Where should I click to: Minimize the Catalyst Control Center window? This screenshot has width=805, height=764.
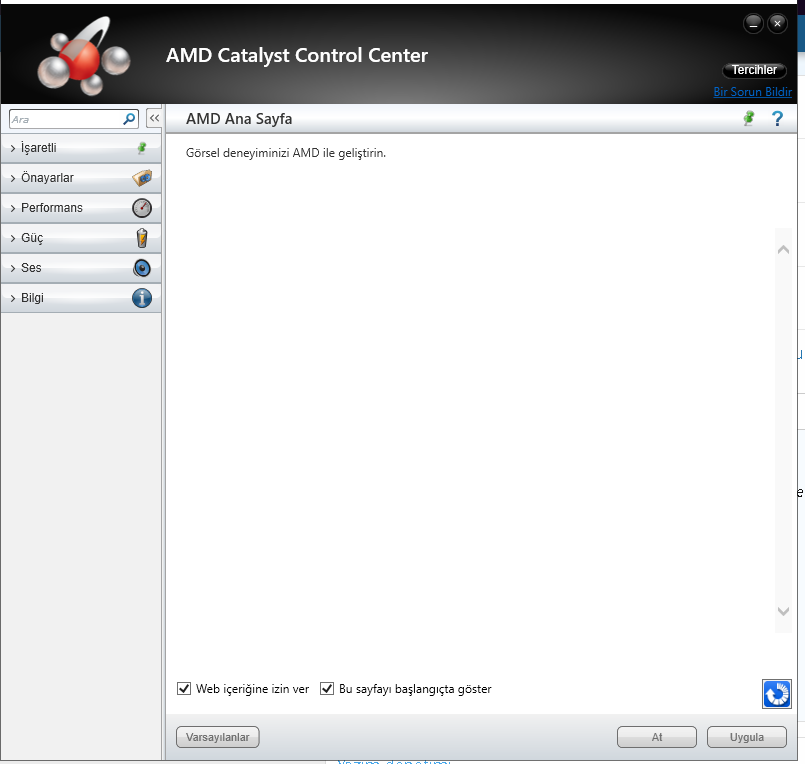(x=753, y=24)
